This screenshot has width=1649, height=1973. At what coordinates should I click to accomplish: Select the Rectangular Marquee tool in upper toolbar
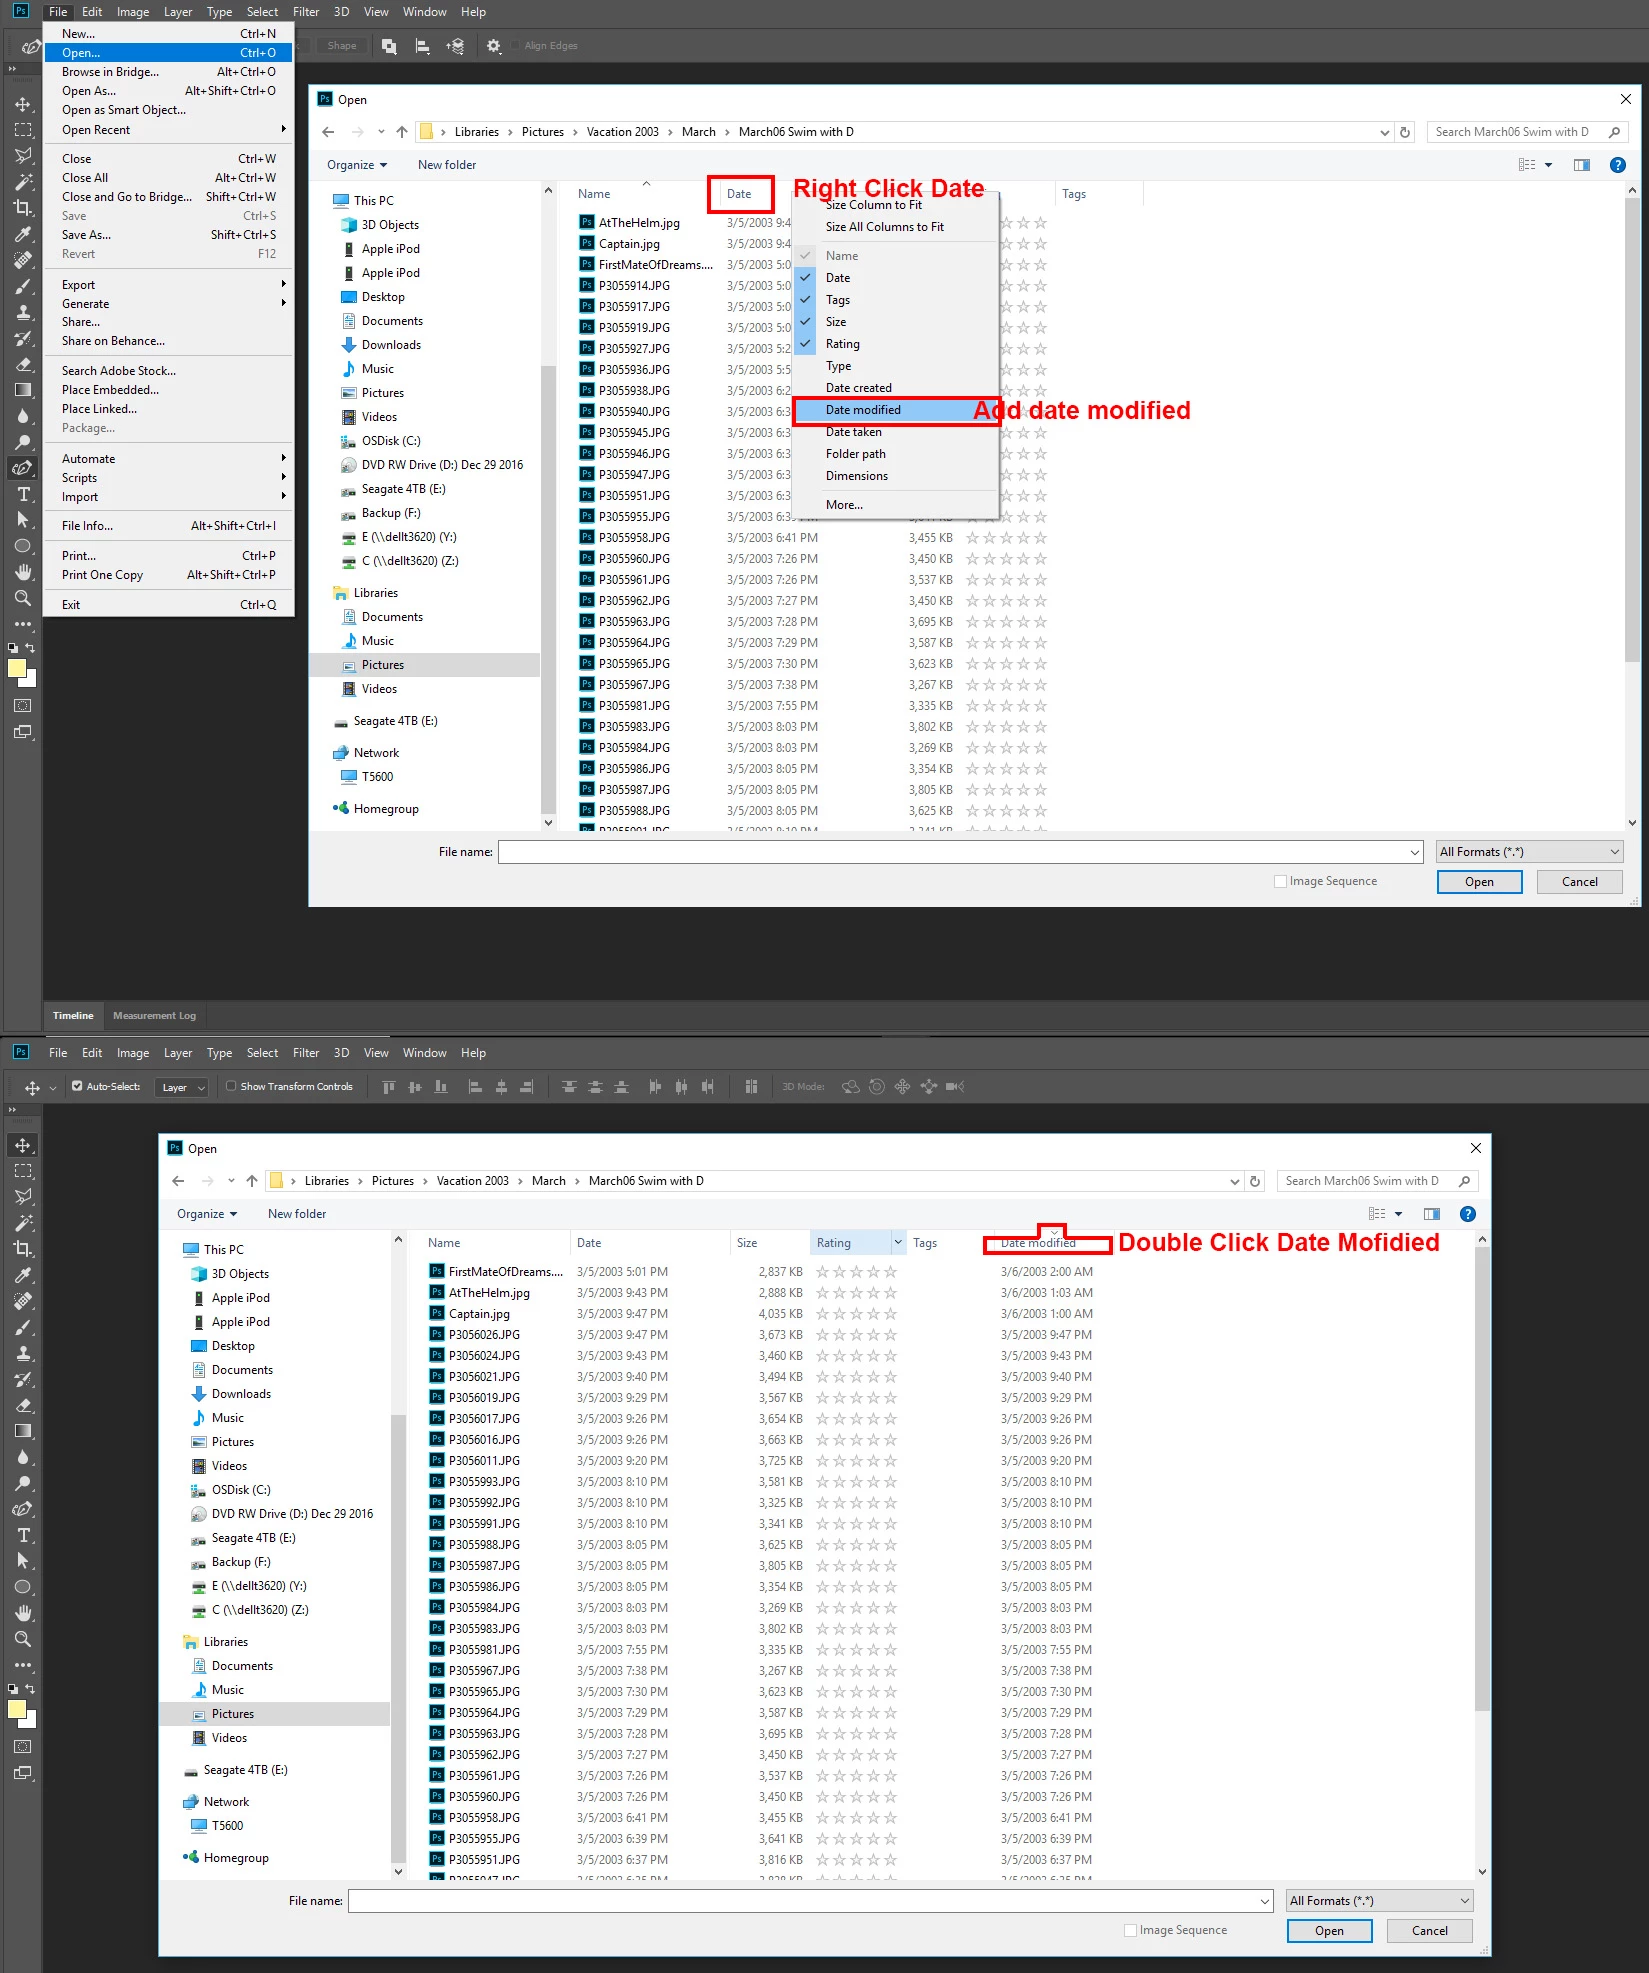tap(23, 130)
